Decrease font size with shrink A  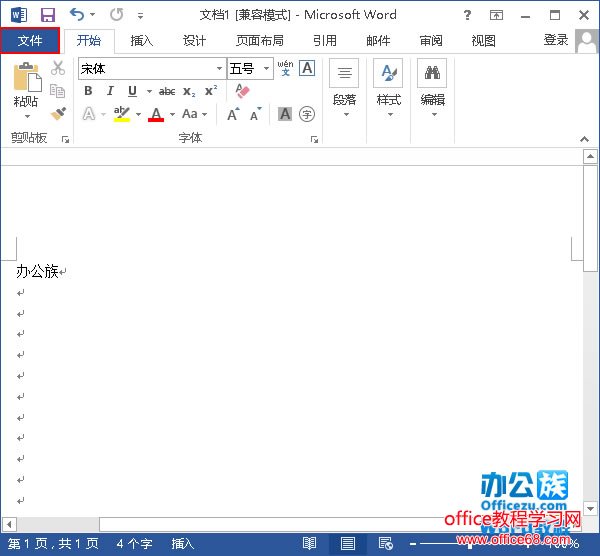(256, 114)
